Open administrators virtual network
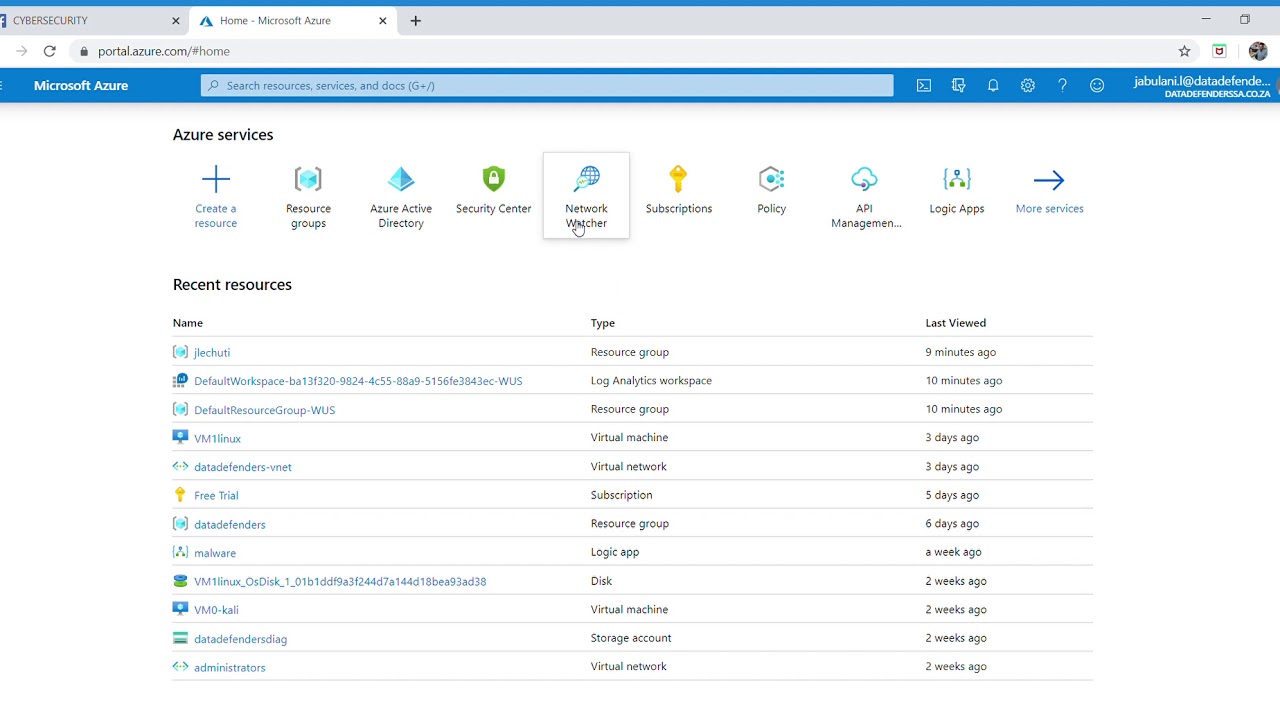1280x720 pixels. [230, 668]
